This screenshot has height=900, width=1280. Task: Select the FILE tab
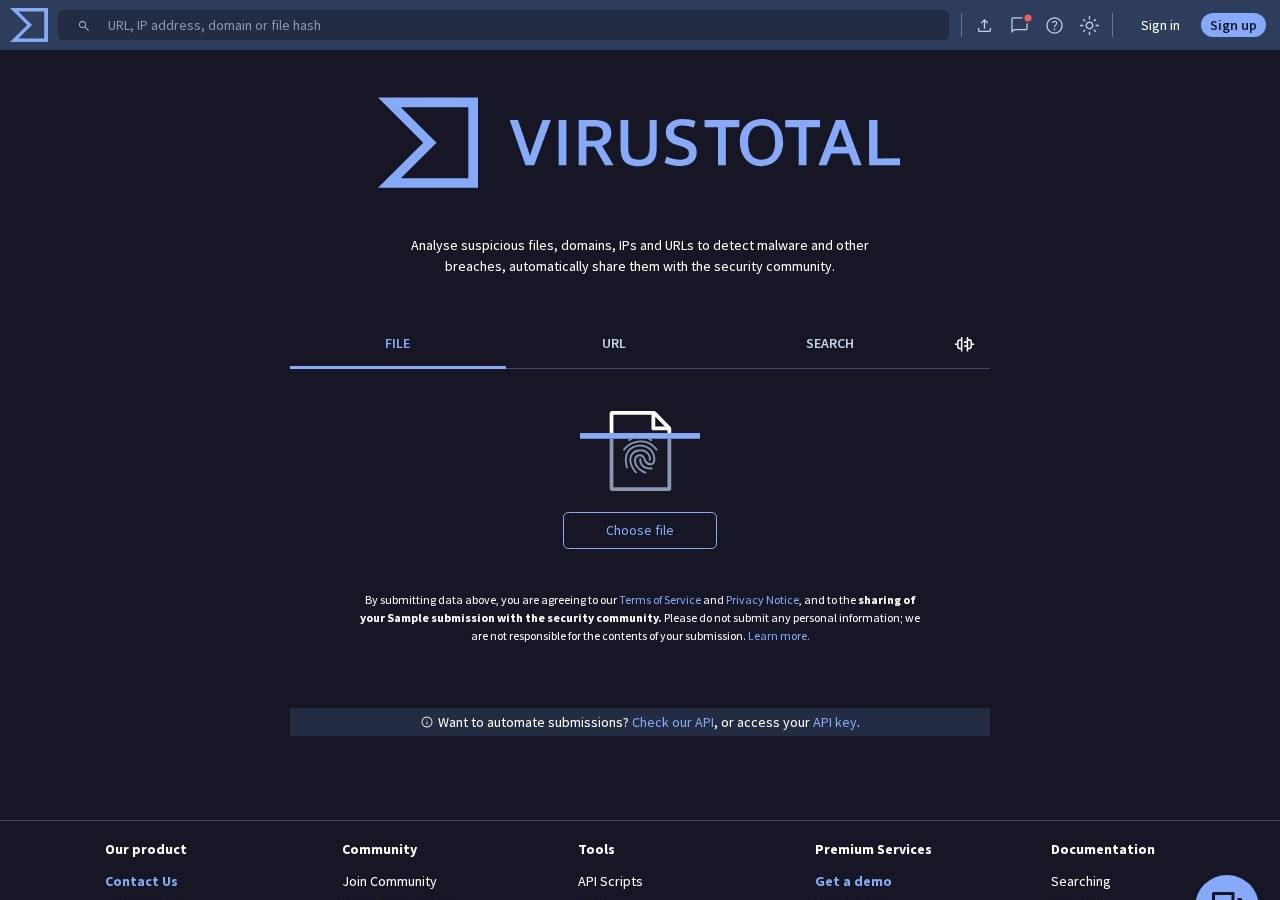(x=398, y=344)
